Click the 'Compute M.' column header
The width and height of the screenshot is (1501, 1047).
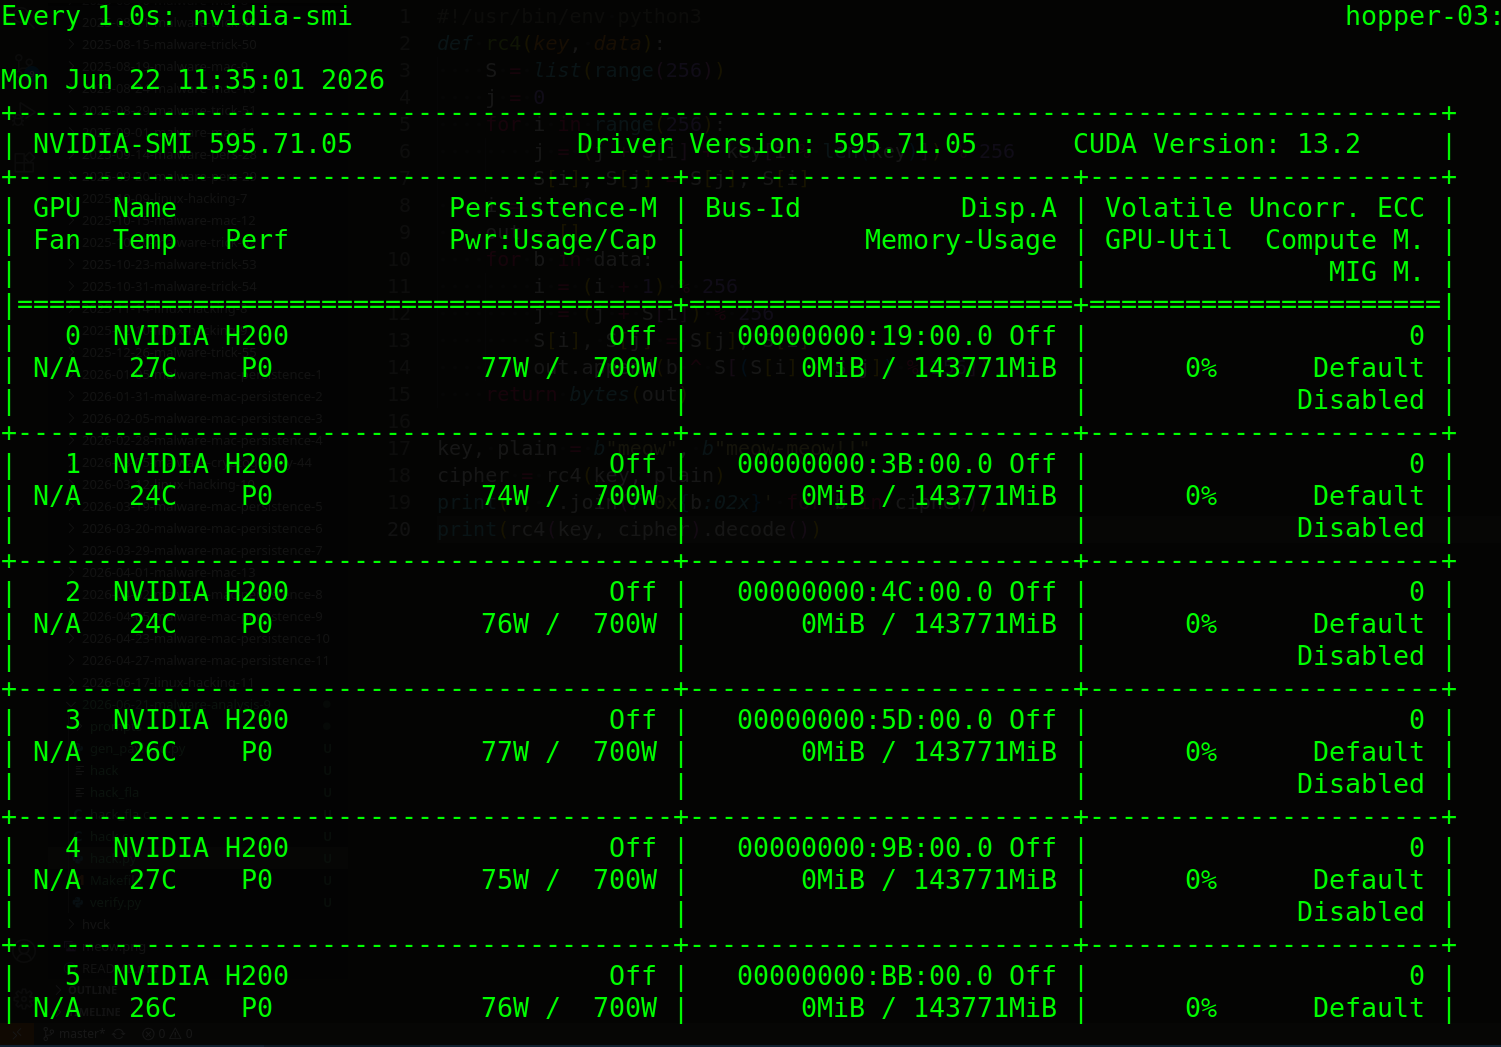(x=1345, y=240)
